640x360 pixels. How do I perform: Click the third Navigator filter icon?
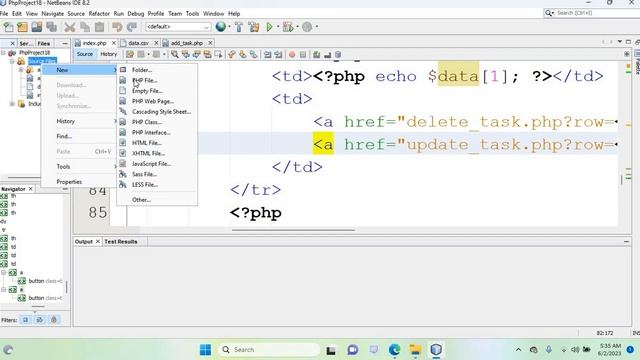pos(54,320)
